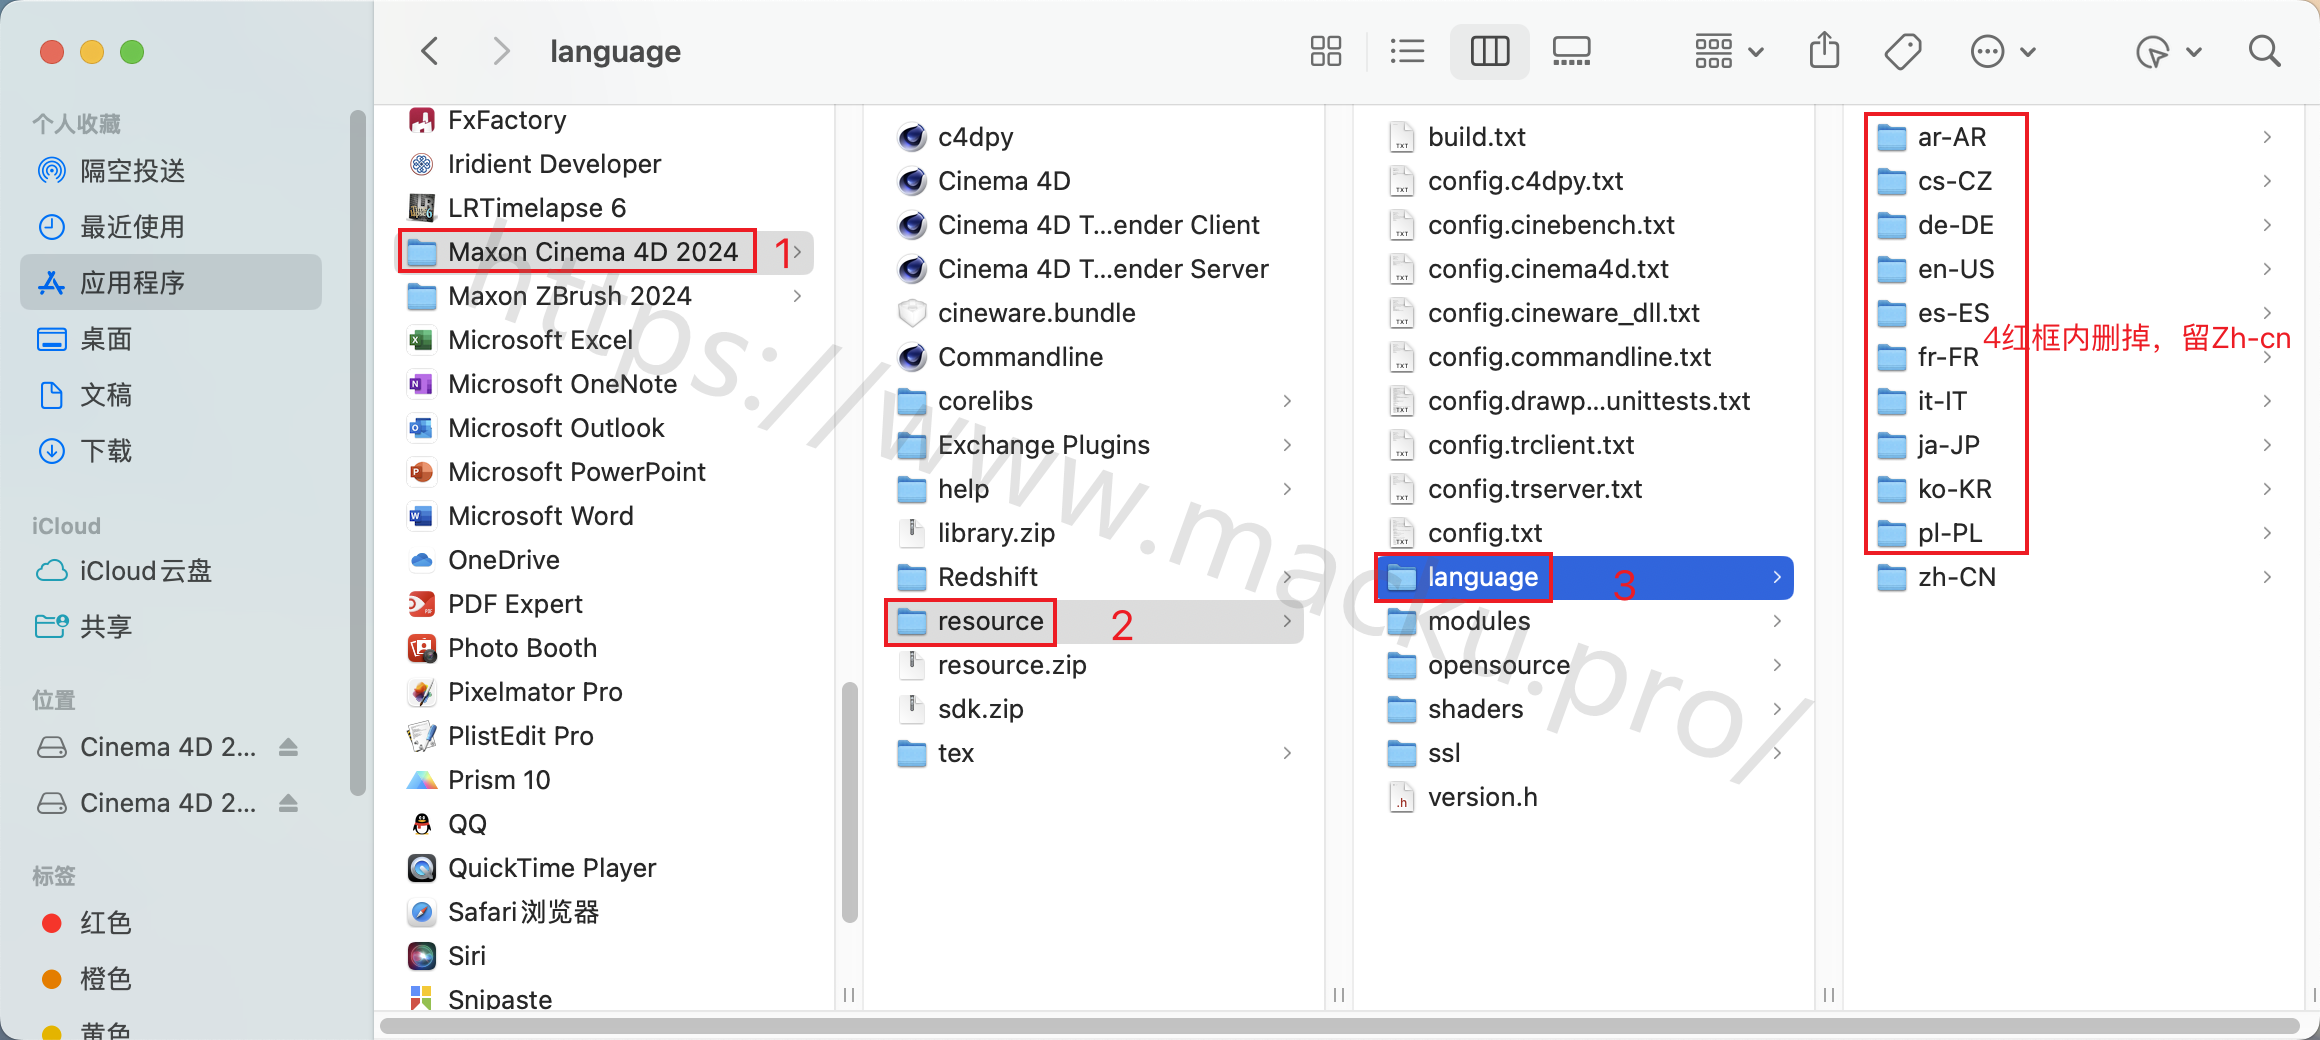The image size is (2320, 1040).
Task: Switch to column view
Action: pos(1490,51)
